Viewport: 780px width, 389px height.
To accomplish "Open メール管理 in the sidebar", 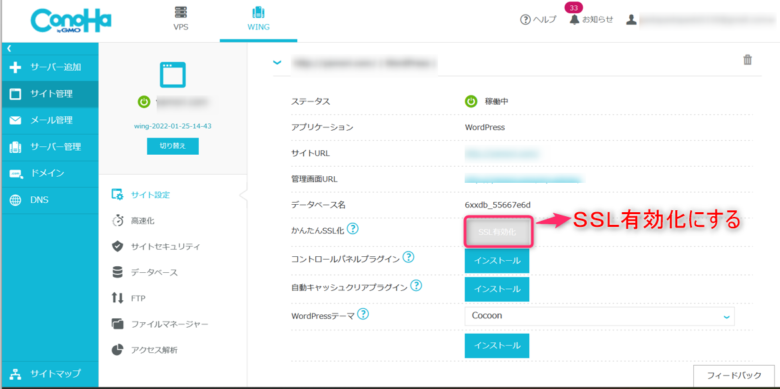I will 50,120.
